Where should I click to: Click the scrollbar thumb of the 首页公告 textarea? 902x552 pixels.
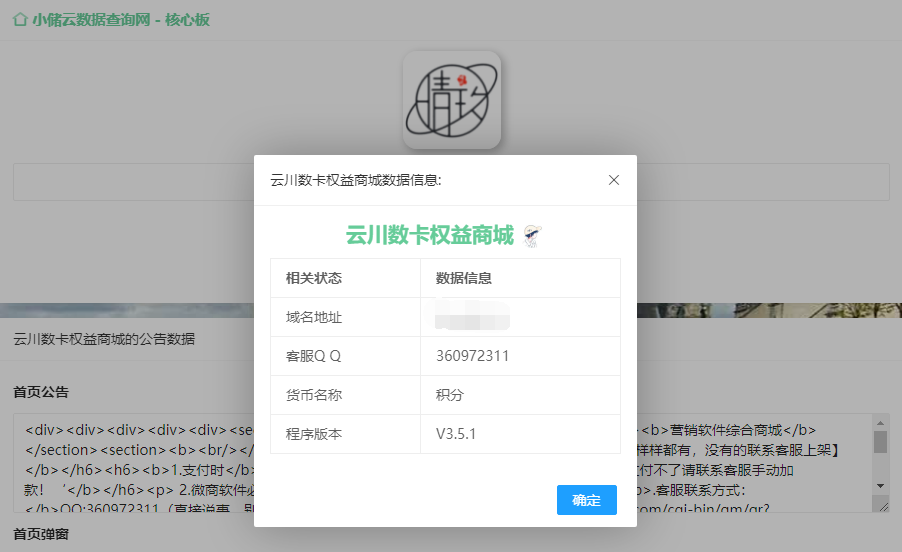tap(880, 442)
